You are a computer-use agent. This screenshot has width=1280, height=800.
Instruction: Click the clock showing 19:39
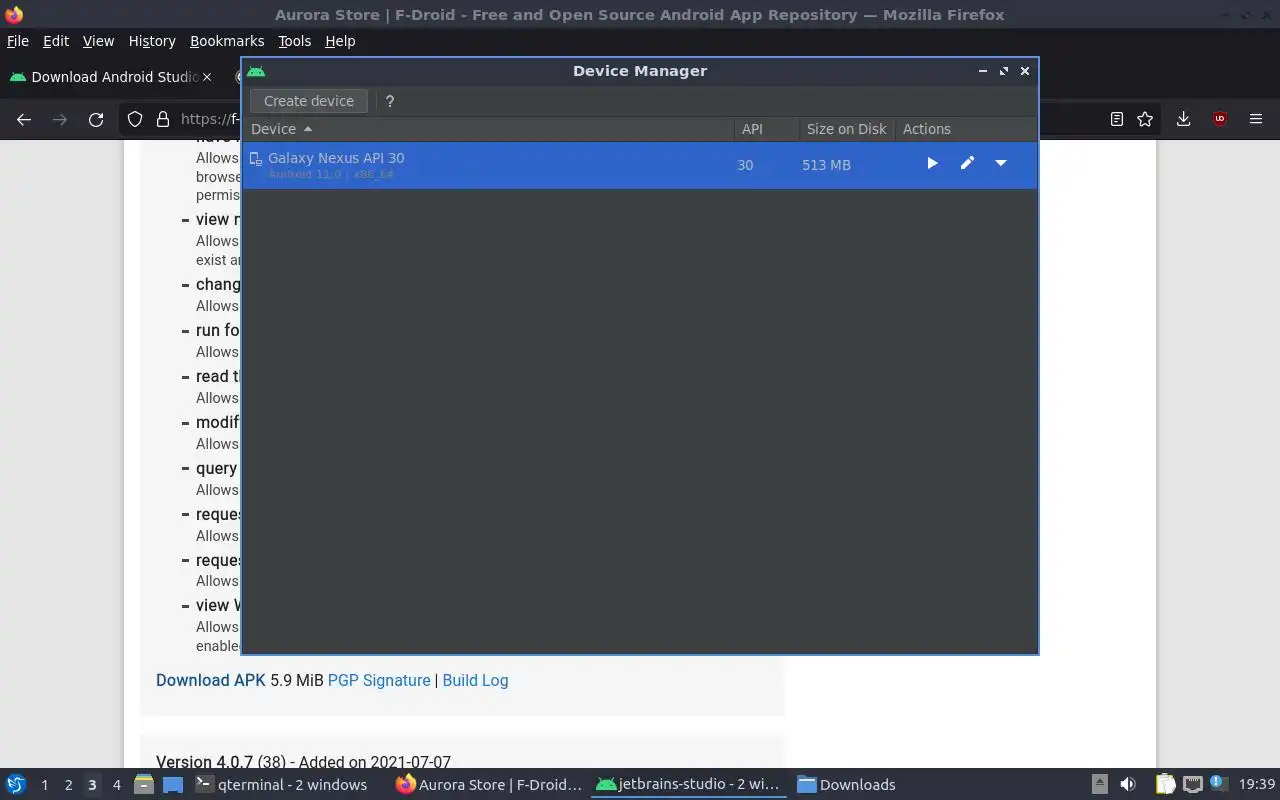1257,785
